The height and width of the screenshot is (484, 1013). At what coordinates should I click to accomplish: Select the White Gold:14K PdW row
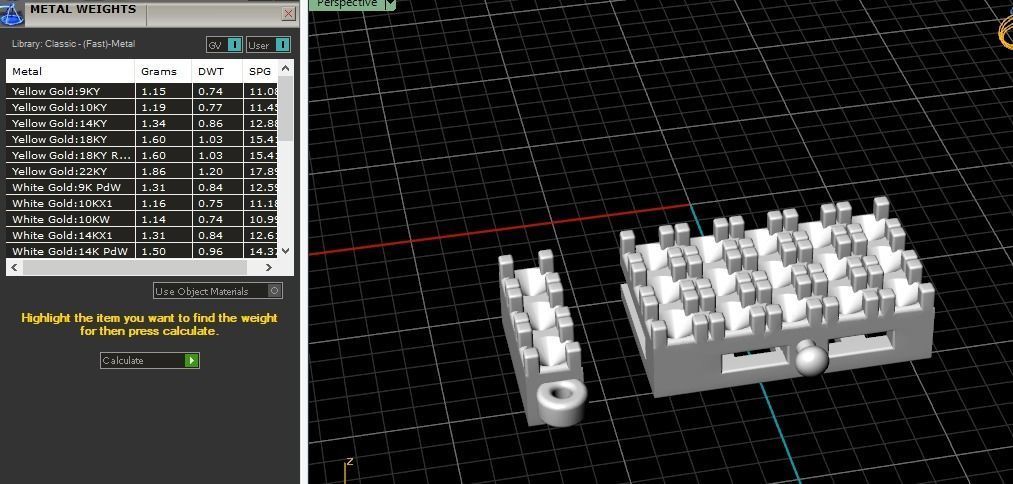[142, 251]
